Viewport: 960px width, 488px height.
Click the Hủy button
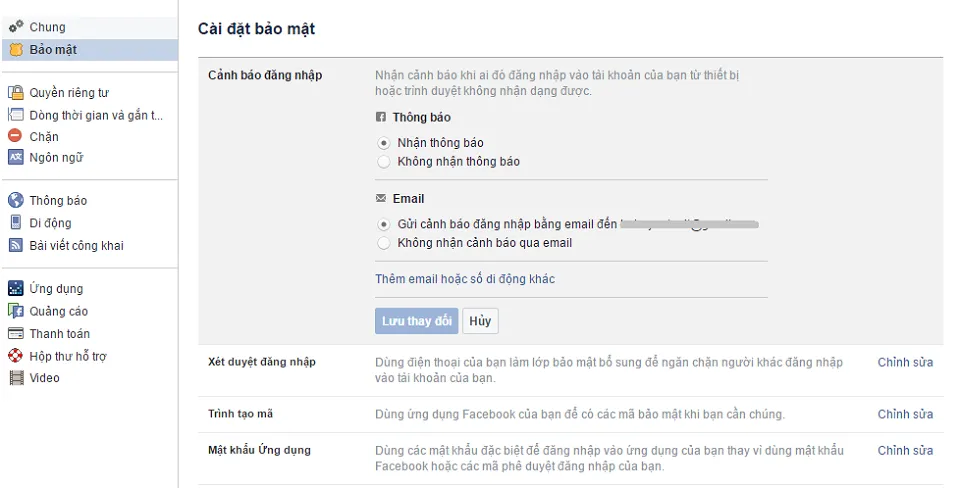(480, 321)
